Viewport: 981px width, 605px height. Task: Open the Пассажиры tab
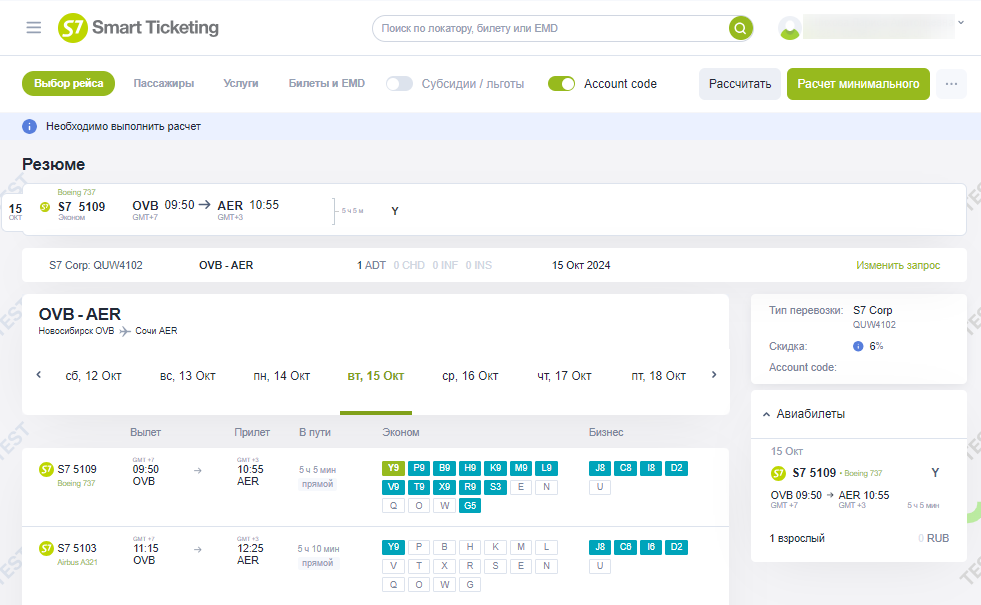(163, 83)
